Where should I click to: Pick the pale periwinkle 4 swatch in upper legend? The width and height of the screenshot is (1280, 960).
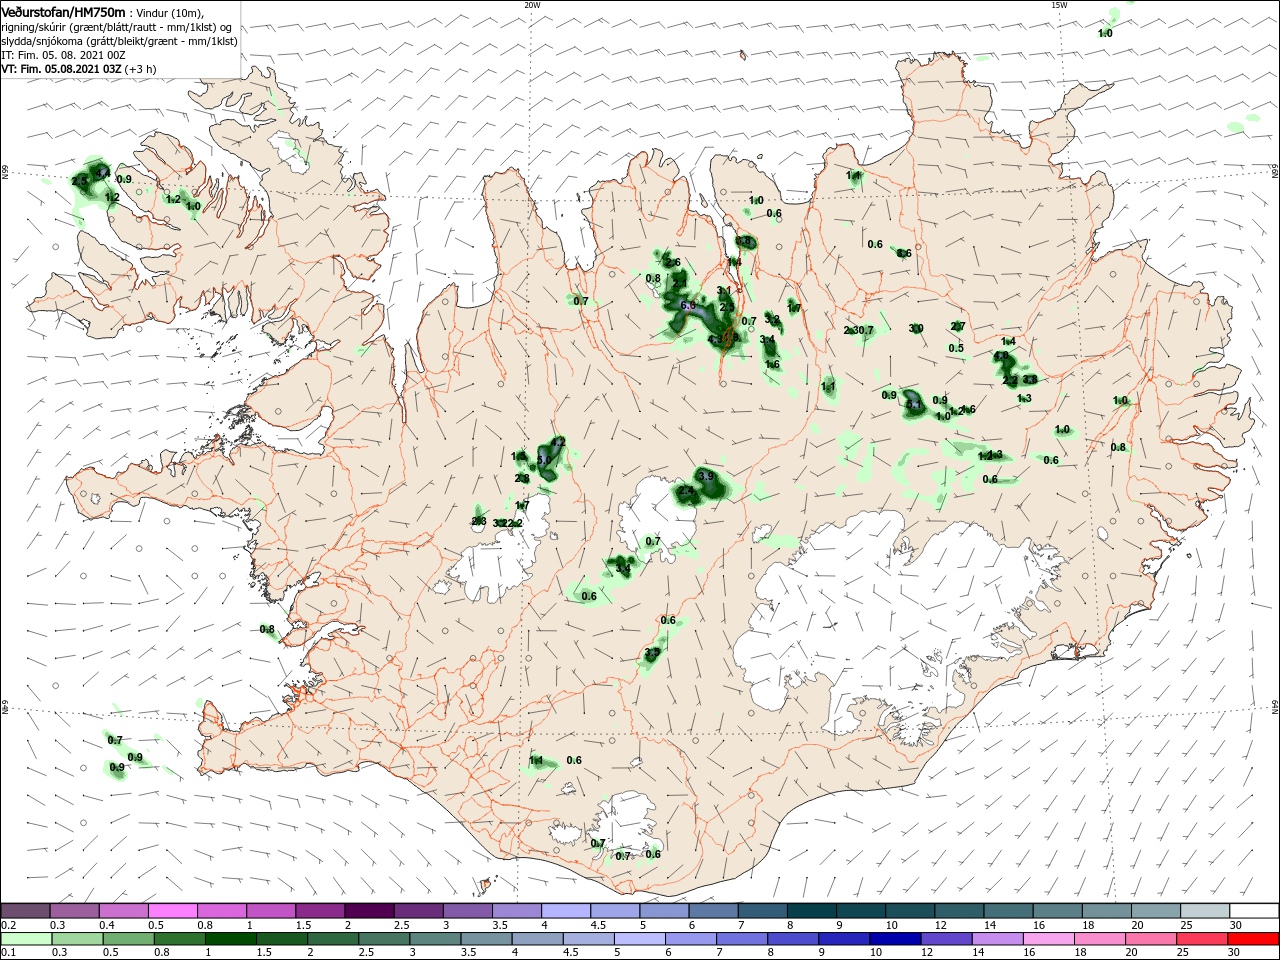click(x=565, y=910)
